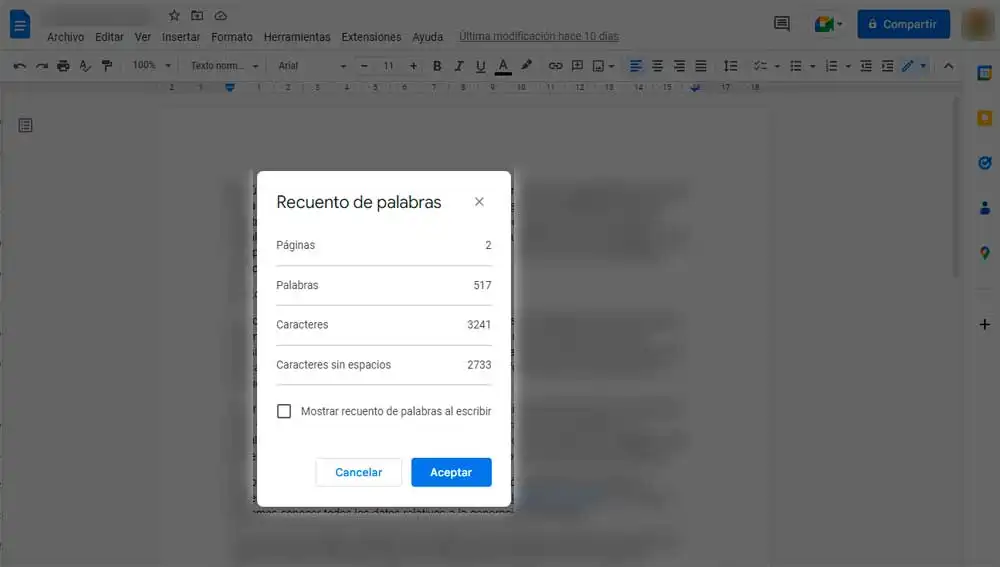Viewport: 1000px width, 567px height.
Task: Decrease font size with minus
Action: pos(364,66)
